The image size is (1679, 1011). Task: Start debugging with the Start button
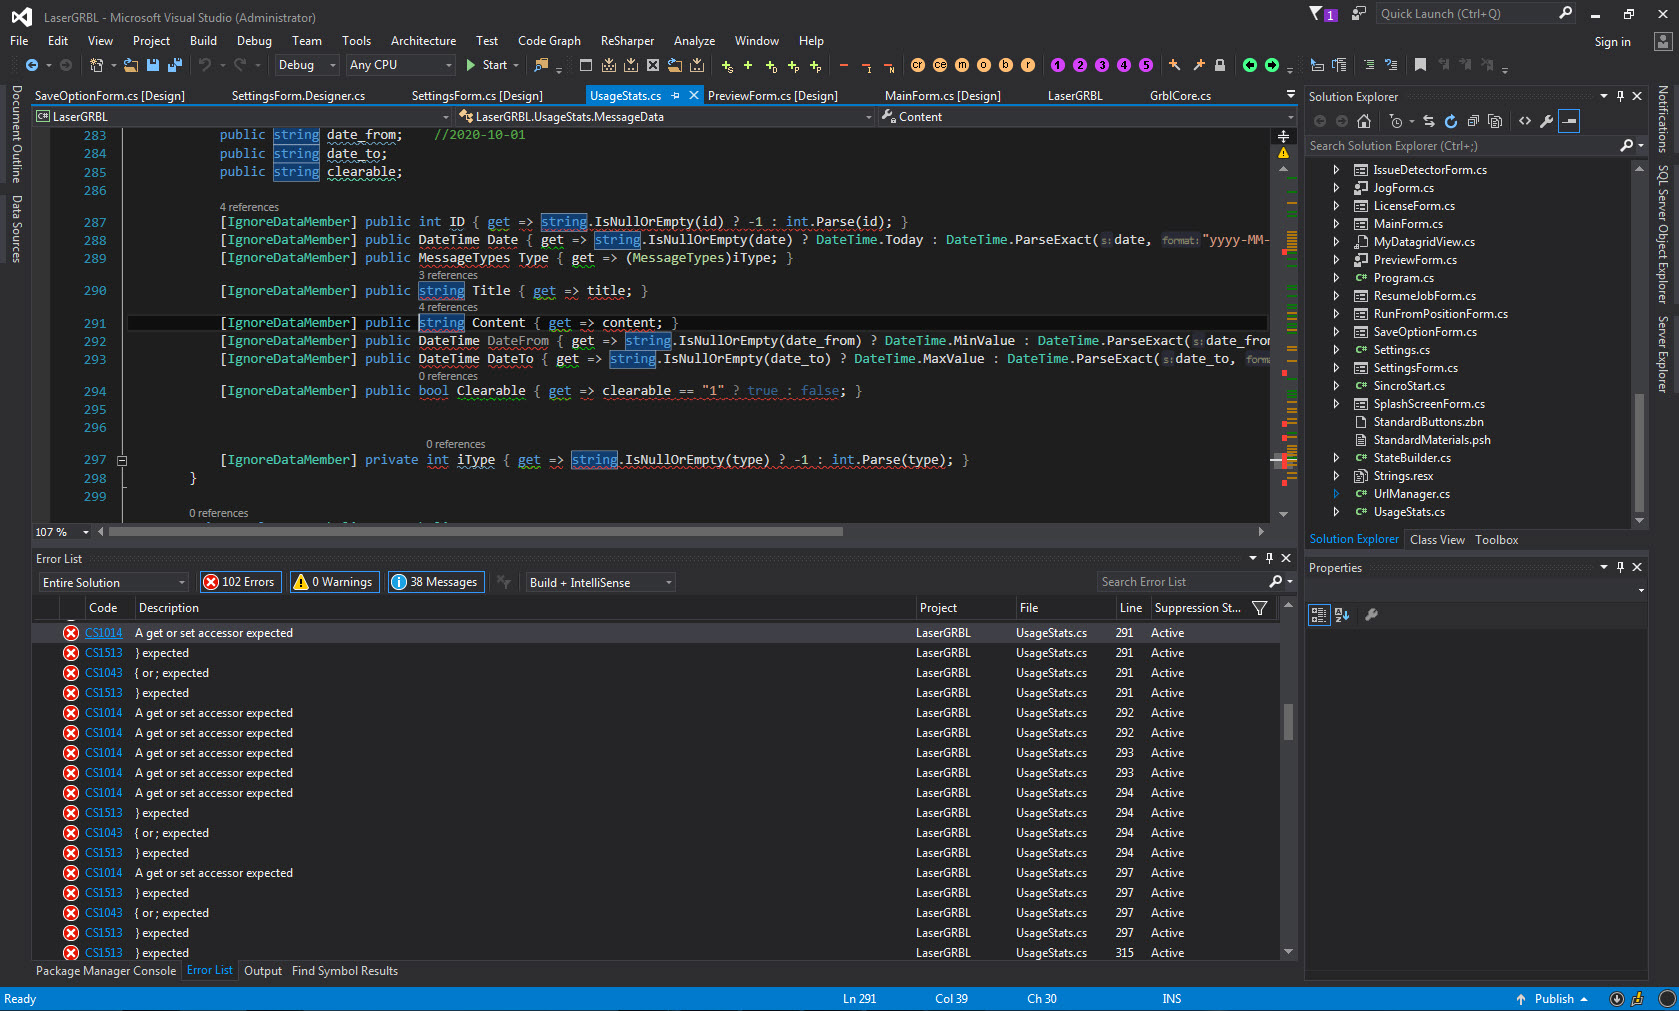click(x=489, y=65)
